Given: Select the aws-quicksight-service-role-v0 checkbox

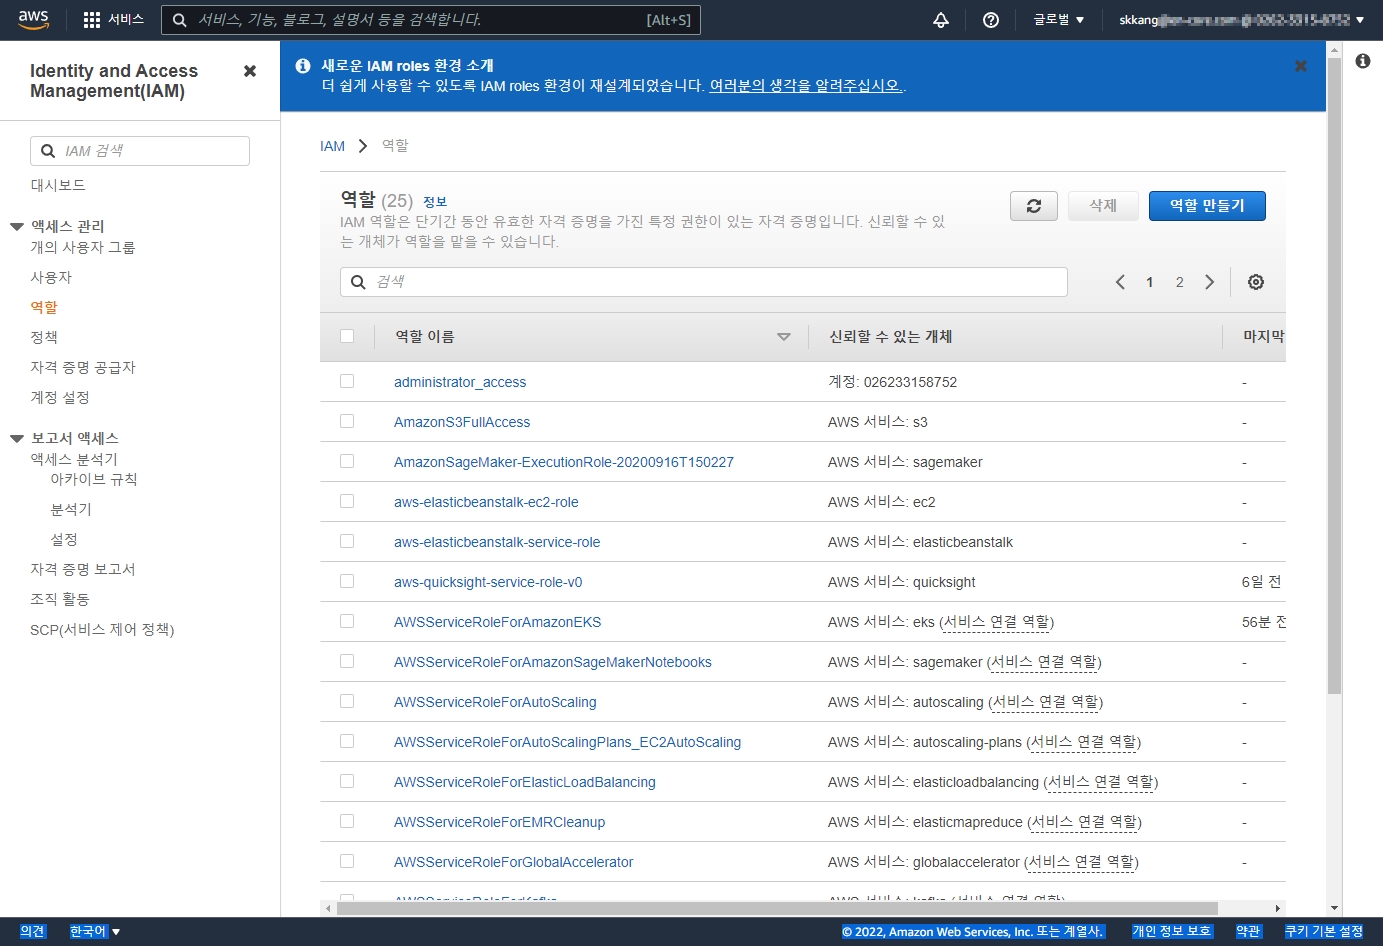Looking at the screenshot, I should click(x=347, y=581).
